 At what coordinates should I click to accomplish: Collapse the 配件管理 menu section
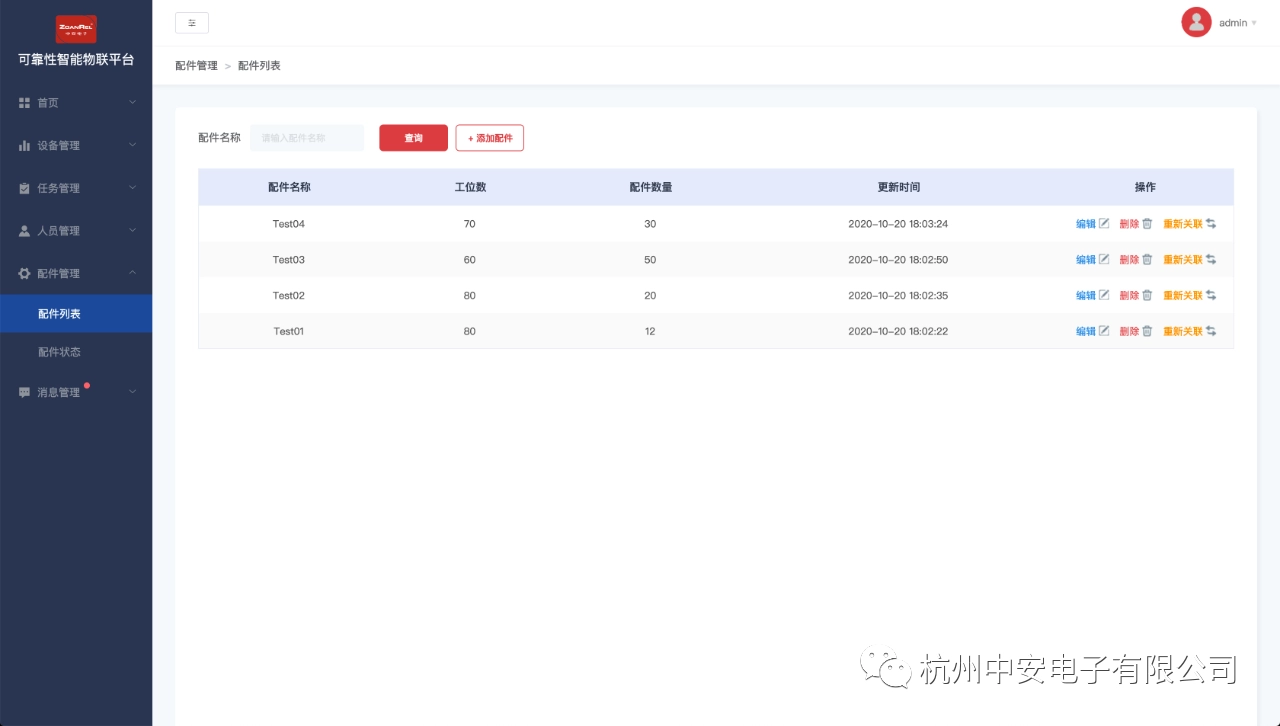pos(76,274)
